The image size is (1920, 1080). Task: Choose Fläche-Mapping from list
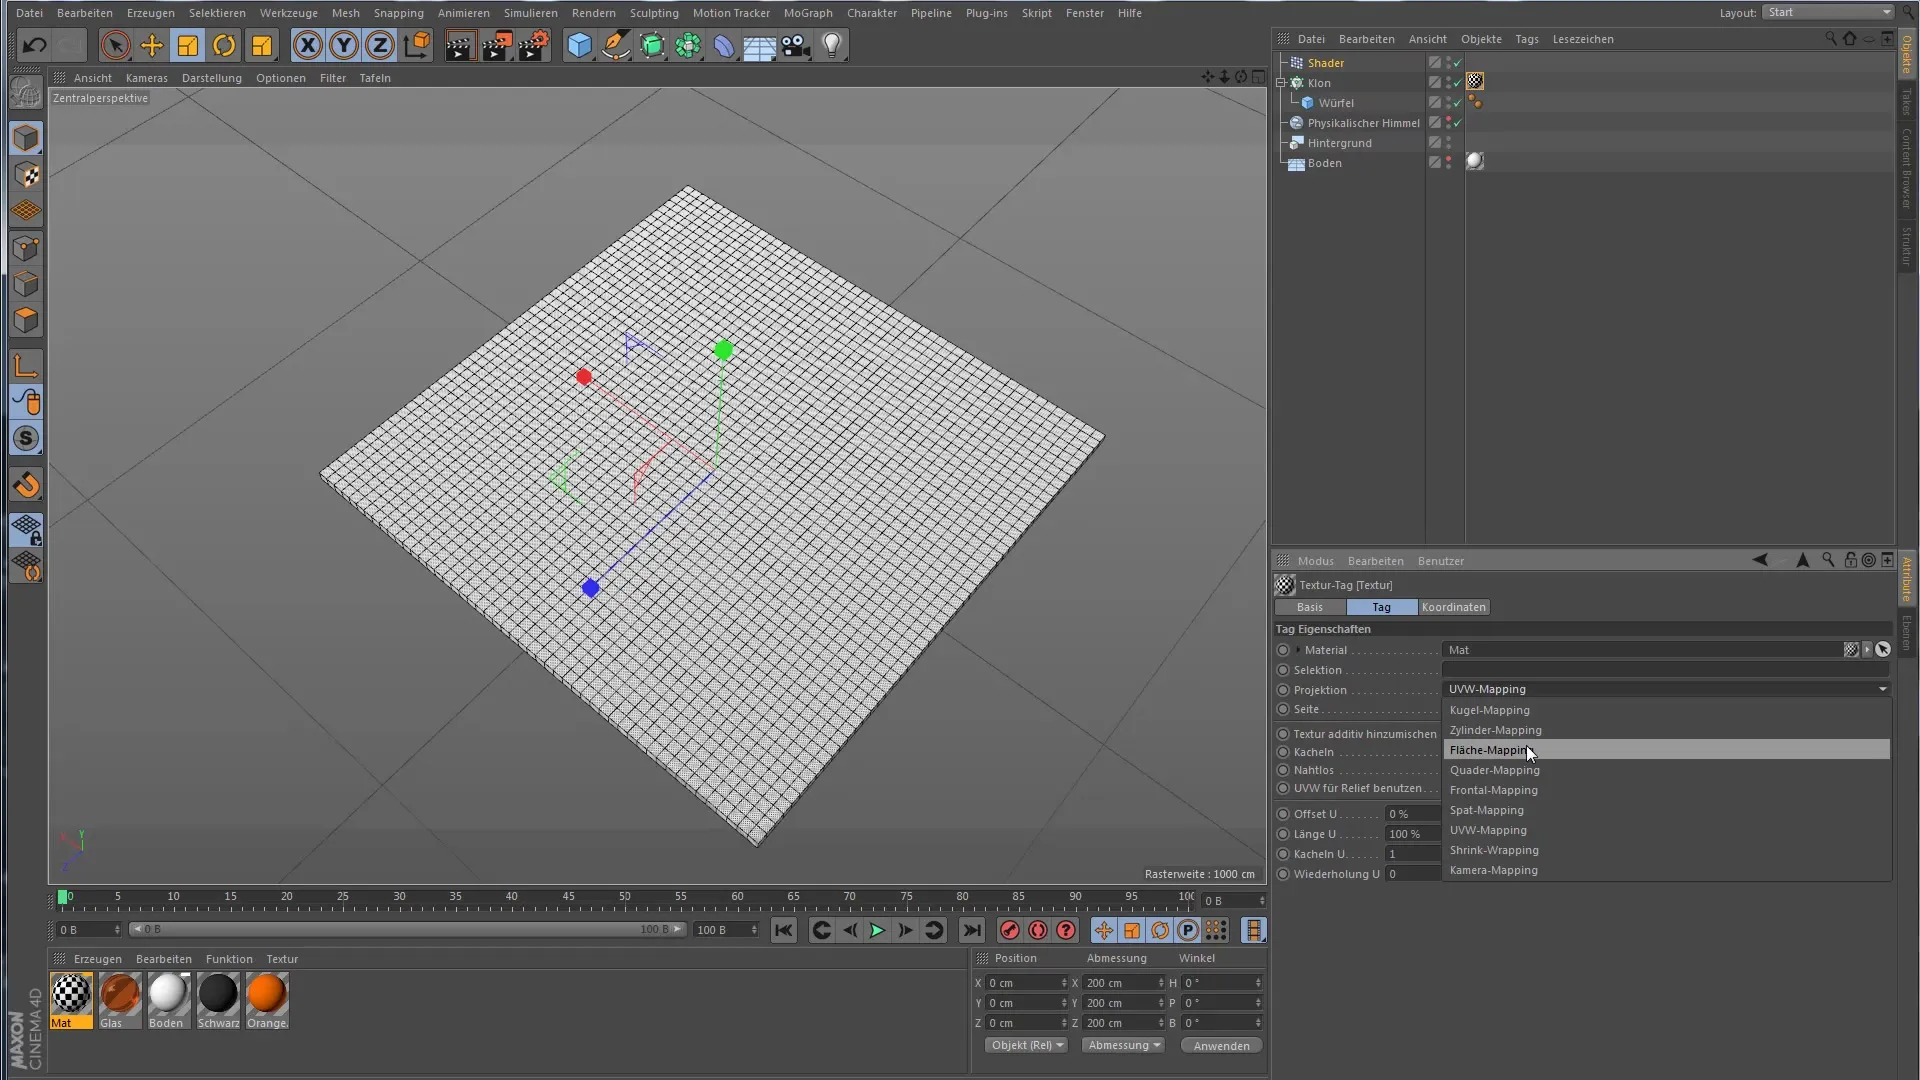1667,750
